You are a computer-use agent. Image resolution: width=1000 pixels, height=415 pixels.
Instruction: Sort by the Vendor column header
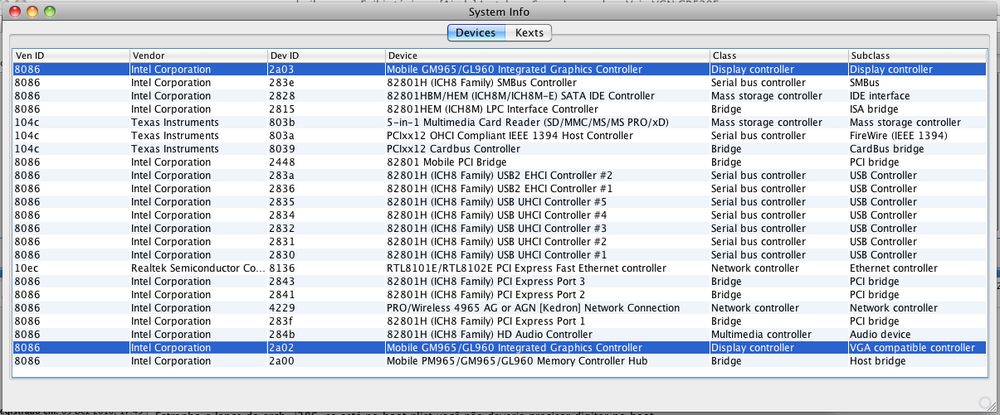click(197, 56)
